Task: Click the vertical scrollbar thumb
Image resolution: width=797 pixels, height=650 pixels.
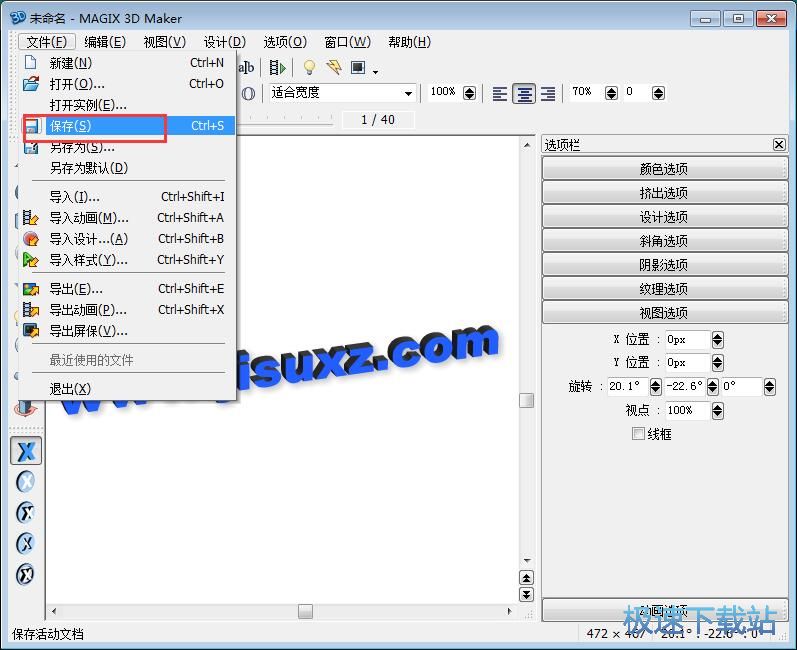Action: (x=527, y=400)
